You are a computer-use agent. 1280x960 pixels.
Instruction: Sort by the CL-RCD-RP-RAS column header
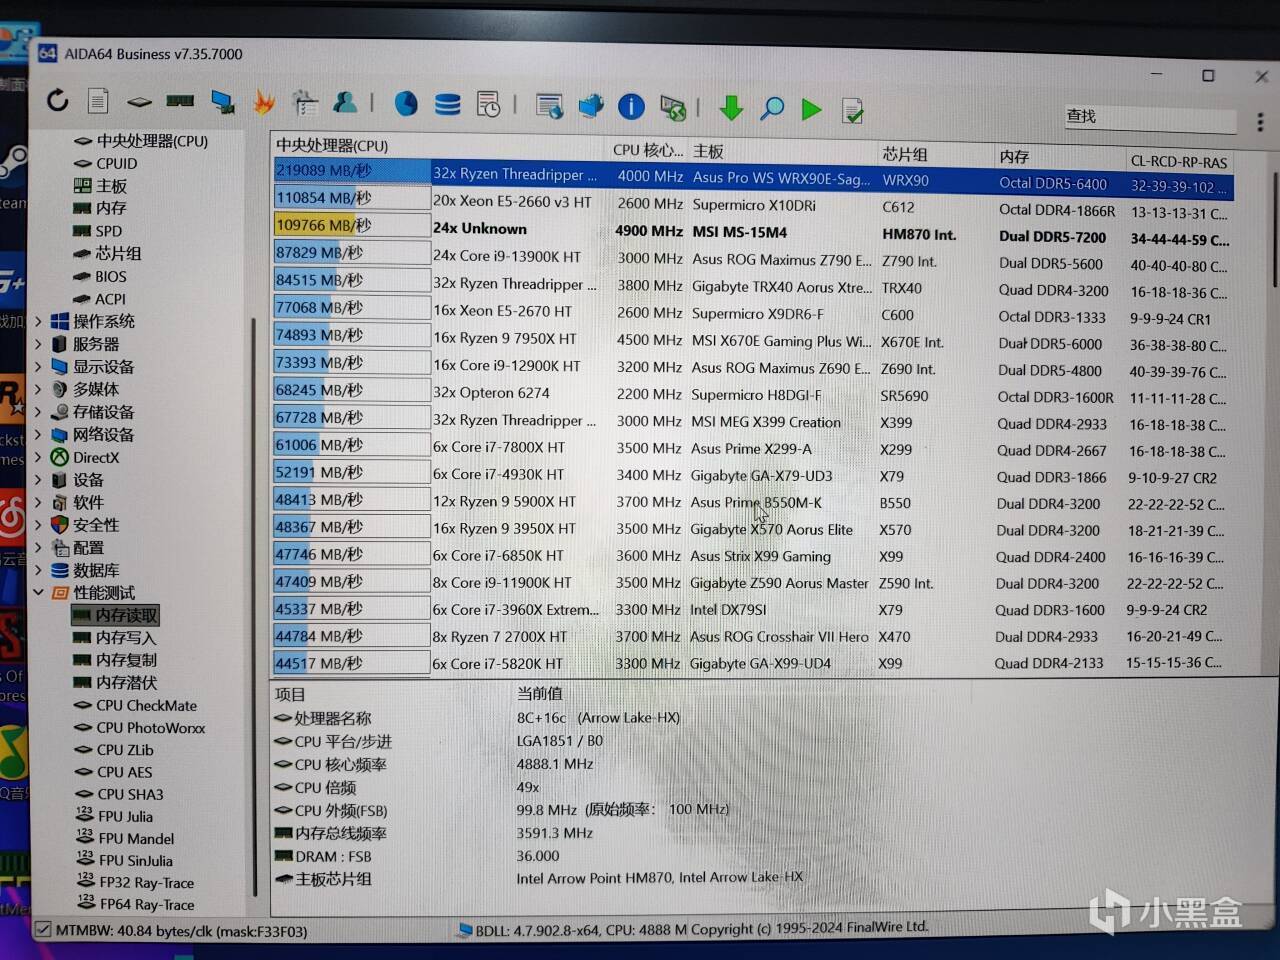tap(1179, 161)
